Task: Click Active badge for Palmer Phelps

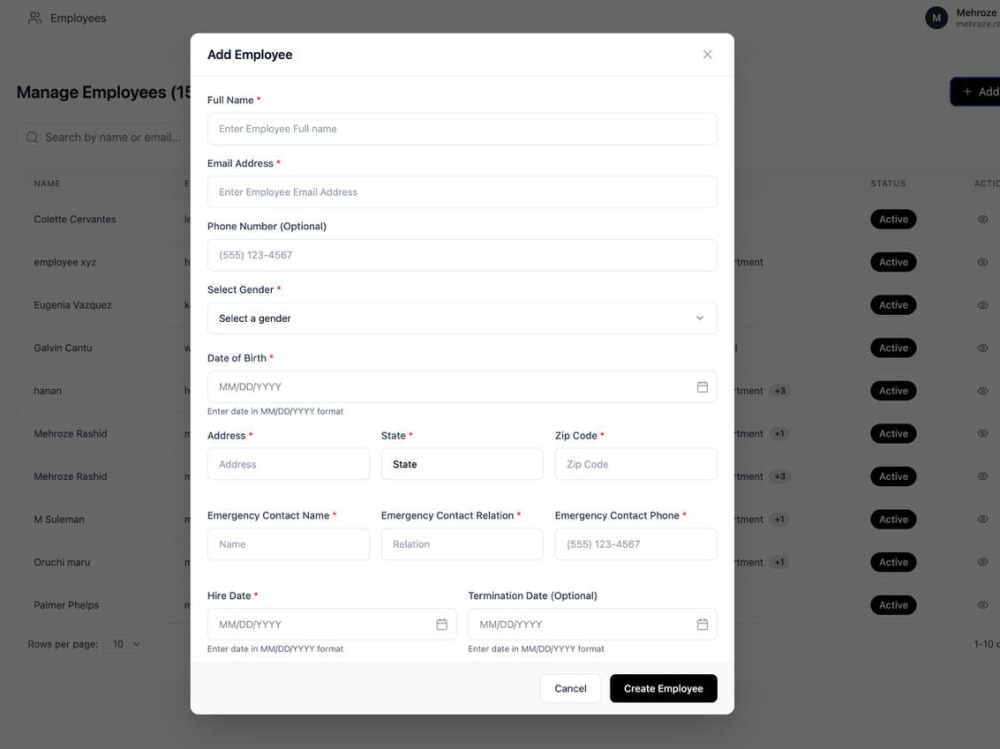Action: 893,605
